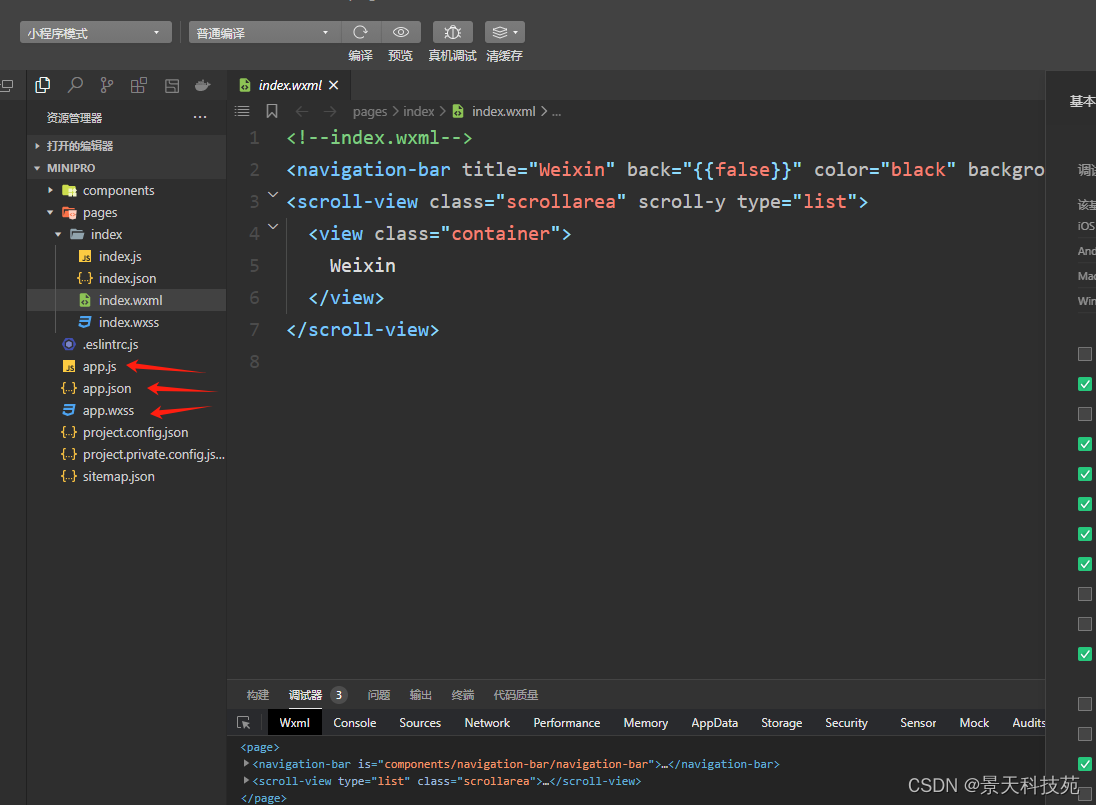
Task: Open index.json file
Action: [x=126, y=278]
